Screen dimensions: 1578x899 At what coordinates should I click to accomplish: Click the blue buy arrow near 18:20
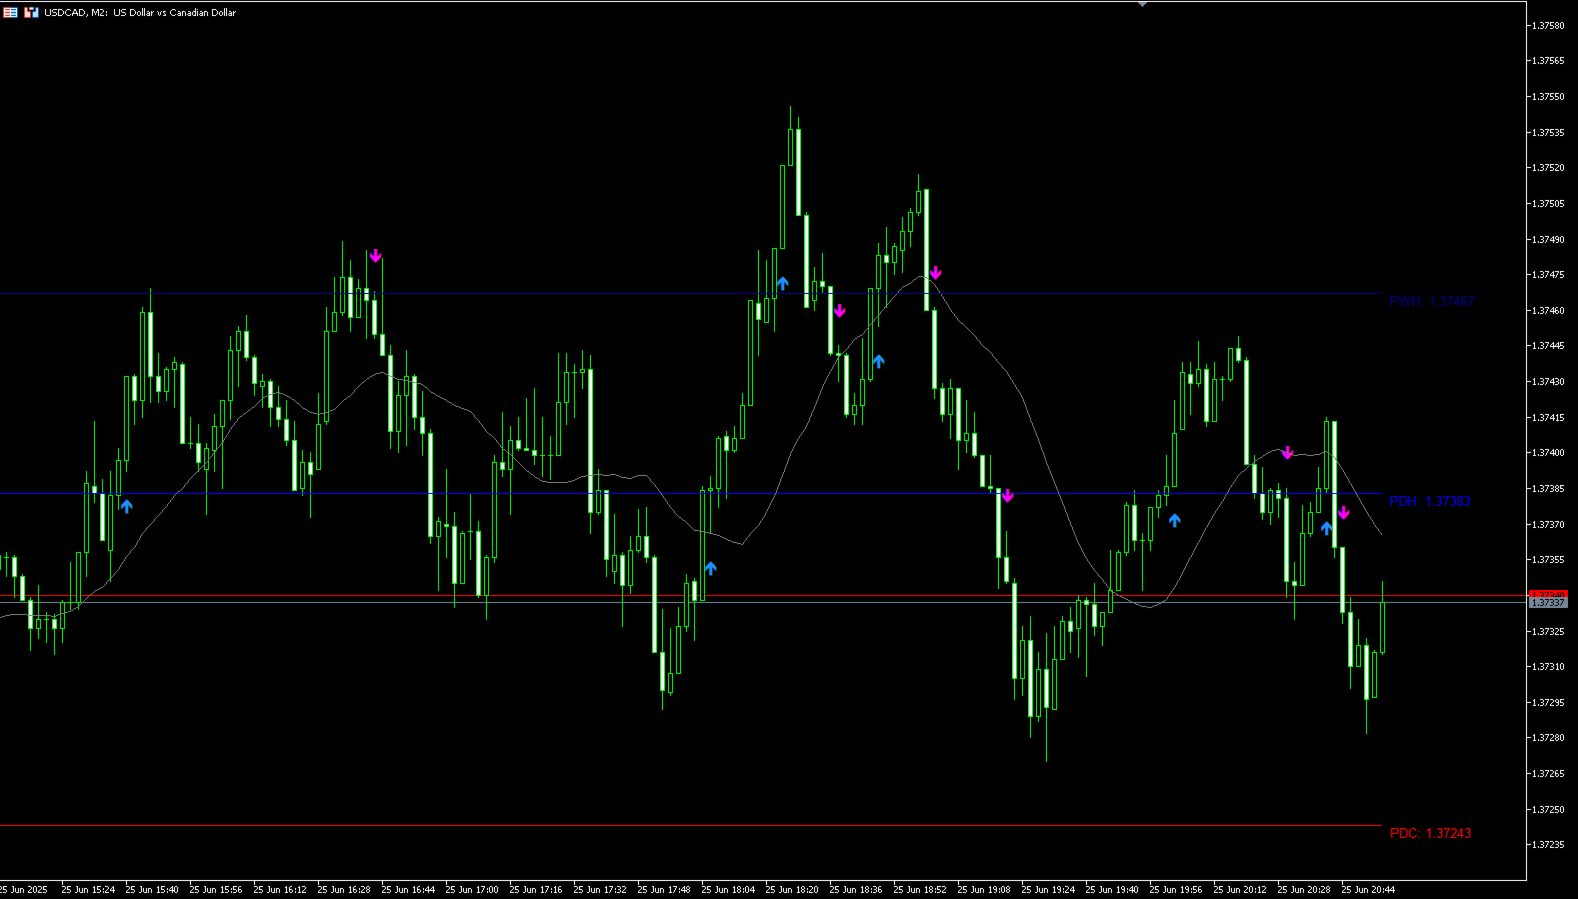(x=782, y=283)
